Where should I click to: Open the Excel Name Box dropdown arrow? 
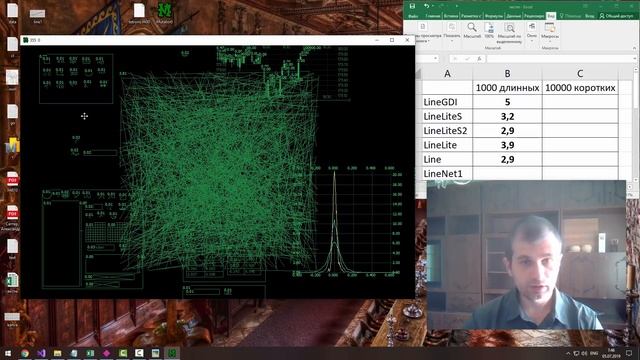[x=436, y=59]
